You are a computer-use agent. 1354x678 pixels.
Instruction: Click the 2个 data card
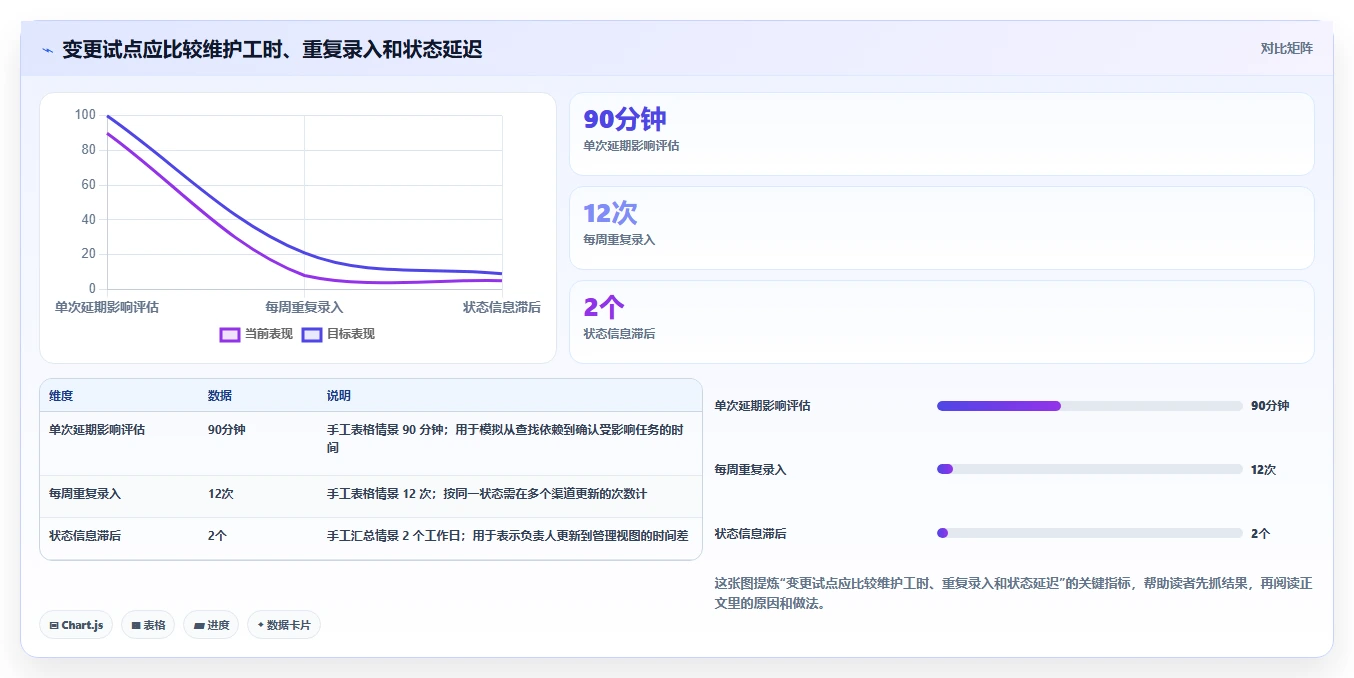941,322
